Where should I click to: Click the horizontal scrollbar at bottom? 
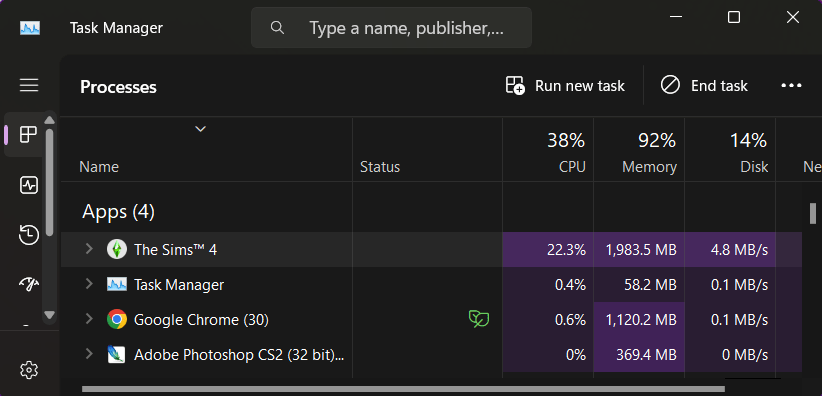[x=404, y=389]
